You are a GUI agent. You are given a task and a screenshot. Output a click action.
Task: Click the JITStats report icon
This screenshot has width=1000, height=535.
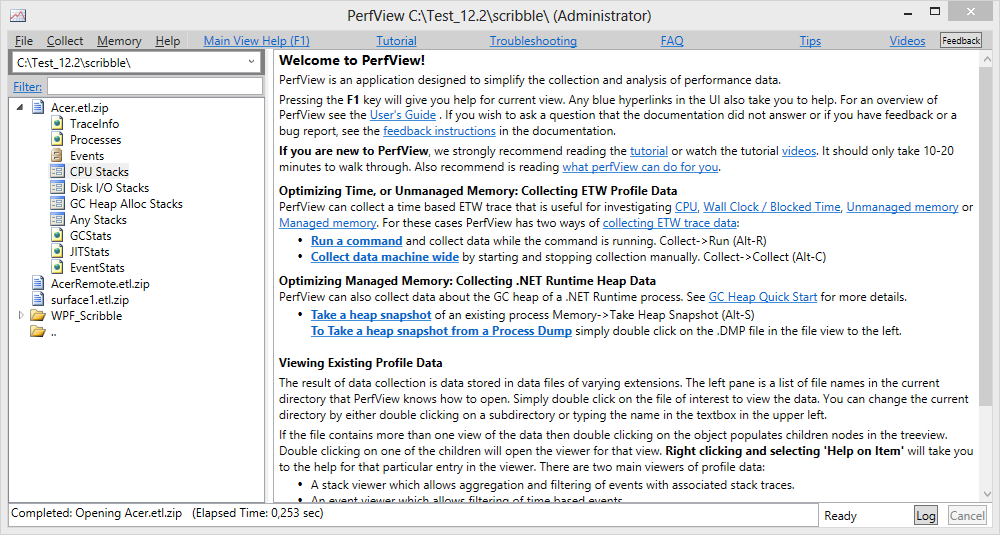[x=57, y=251]
